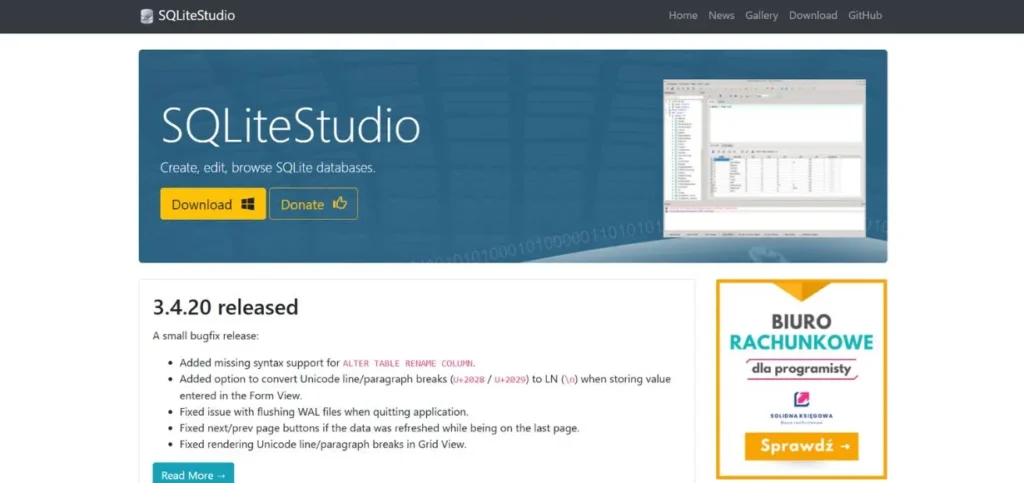Click the SQLiteStudio brand text in navbar
1024x483 pixels.
196,16
